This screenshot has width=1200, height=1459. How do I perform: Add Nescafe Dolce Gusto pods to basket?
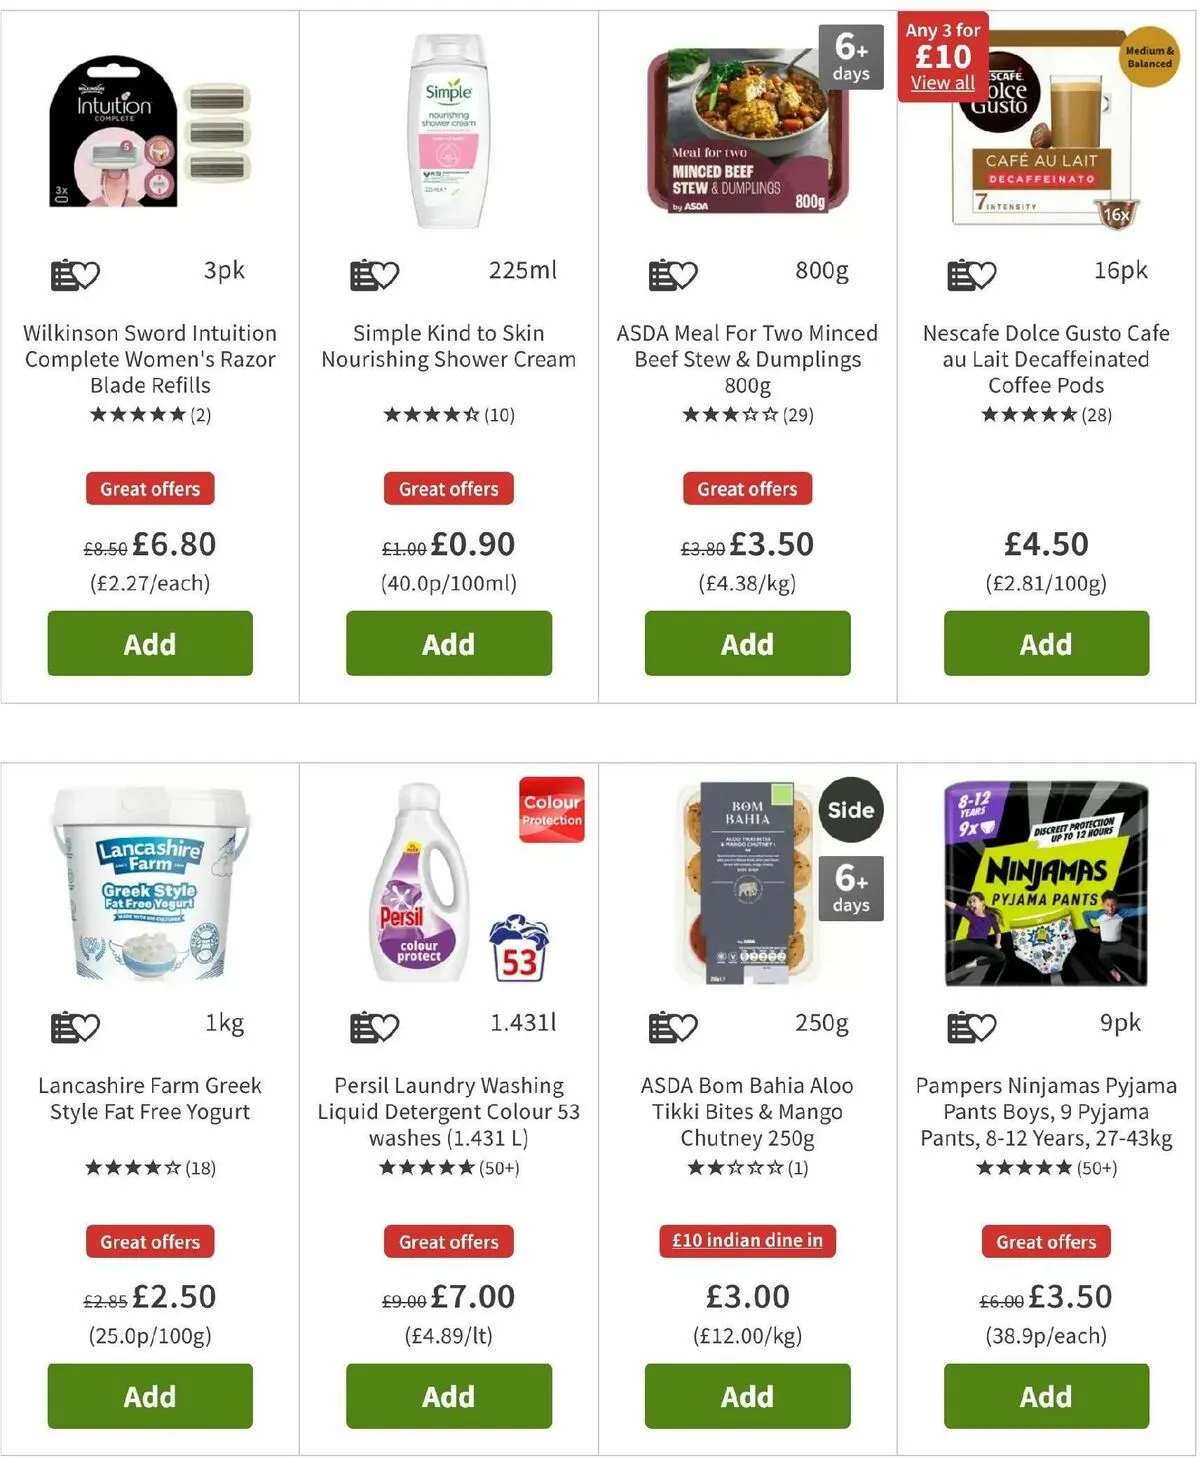point(1046,643)
